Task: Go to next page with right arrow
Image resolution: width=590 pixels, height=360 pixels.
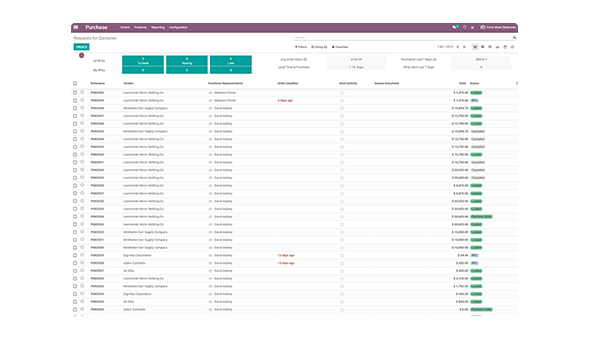Action: point(464,47)
